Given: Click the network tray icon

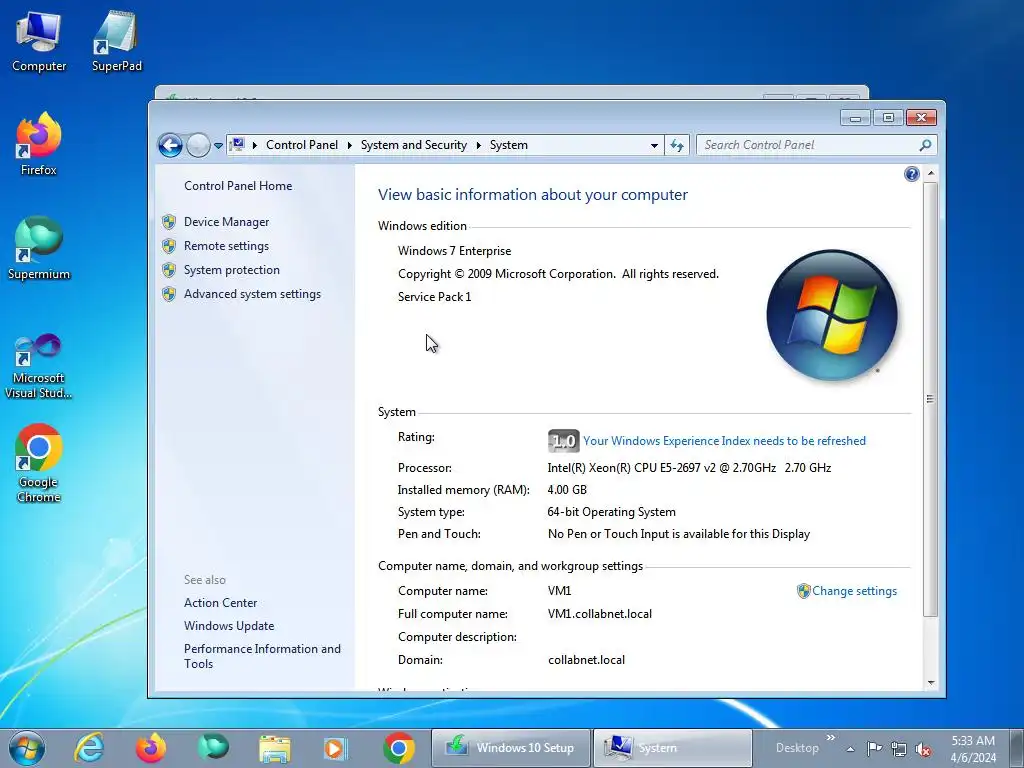Looking at the screenshot, I should 899,749.
